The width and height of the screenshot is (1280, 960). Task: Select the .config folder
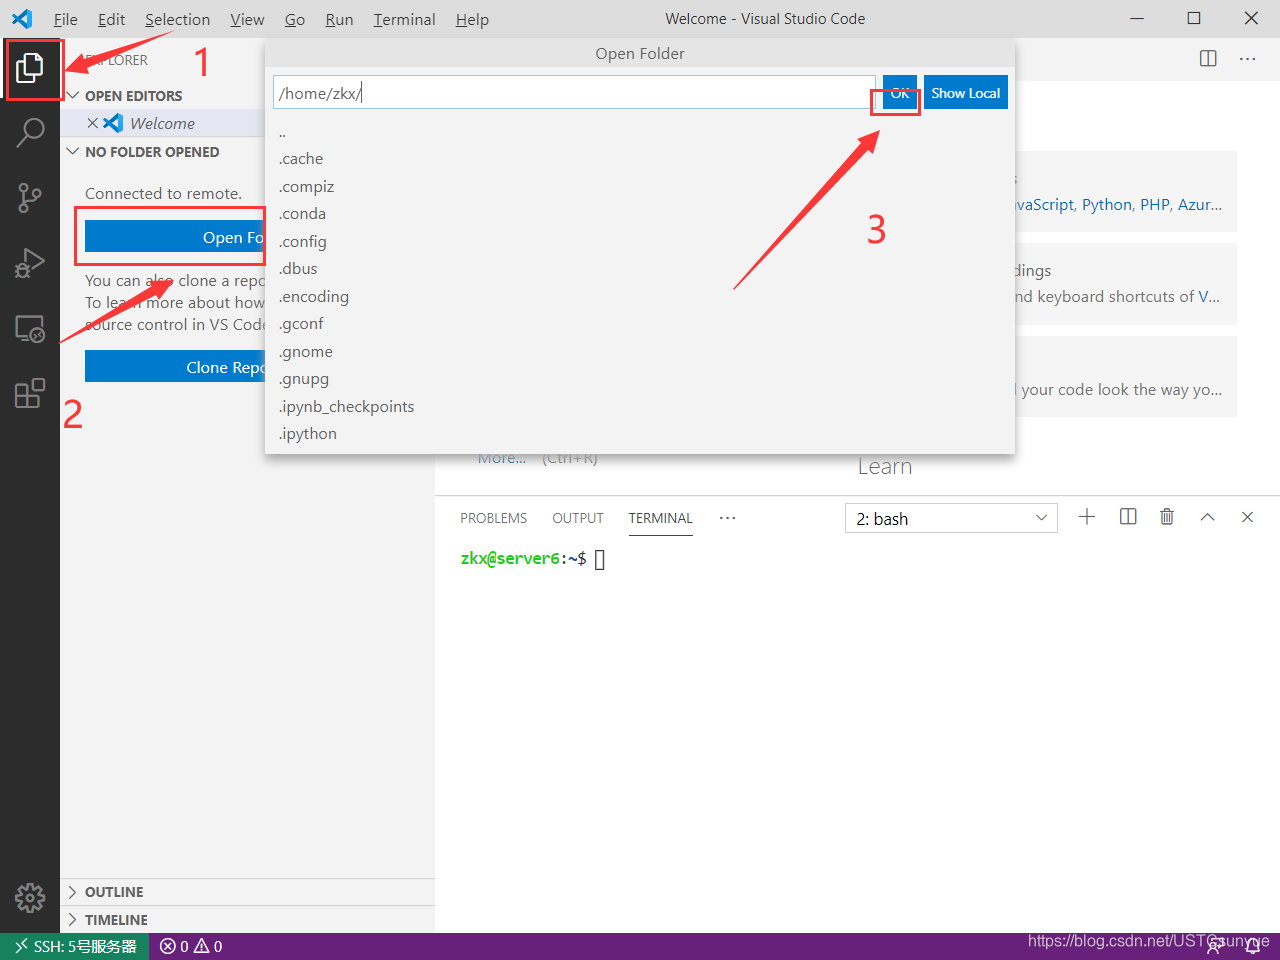click(x=640, y=242)
